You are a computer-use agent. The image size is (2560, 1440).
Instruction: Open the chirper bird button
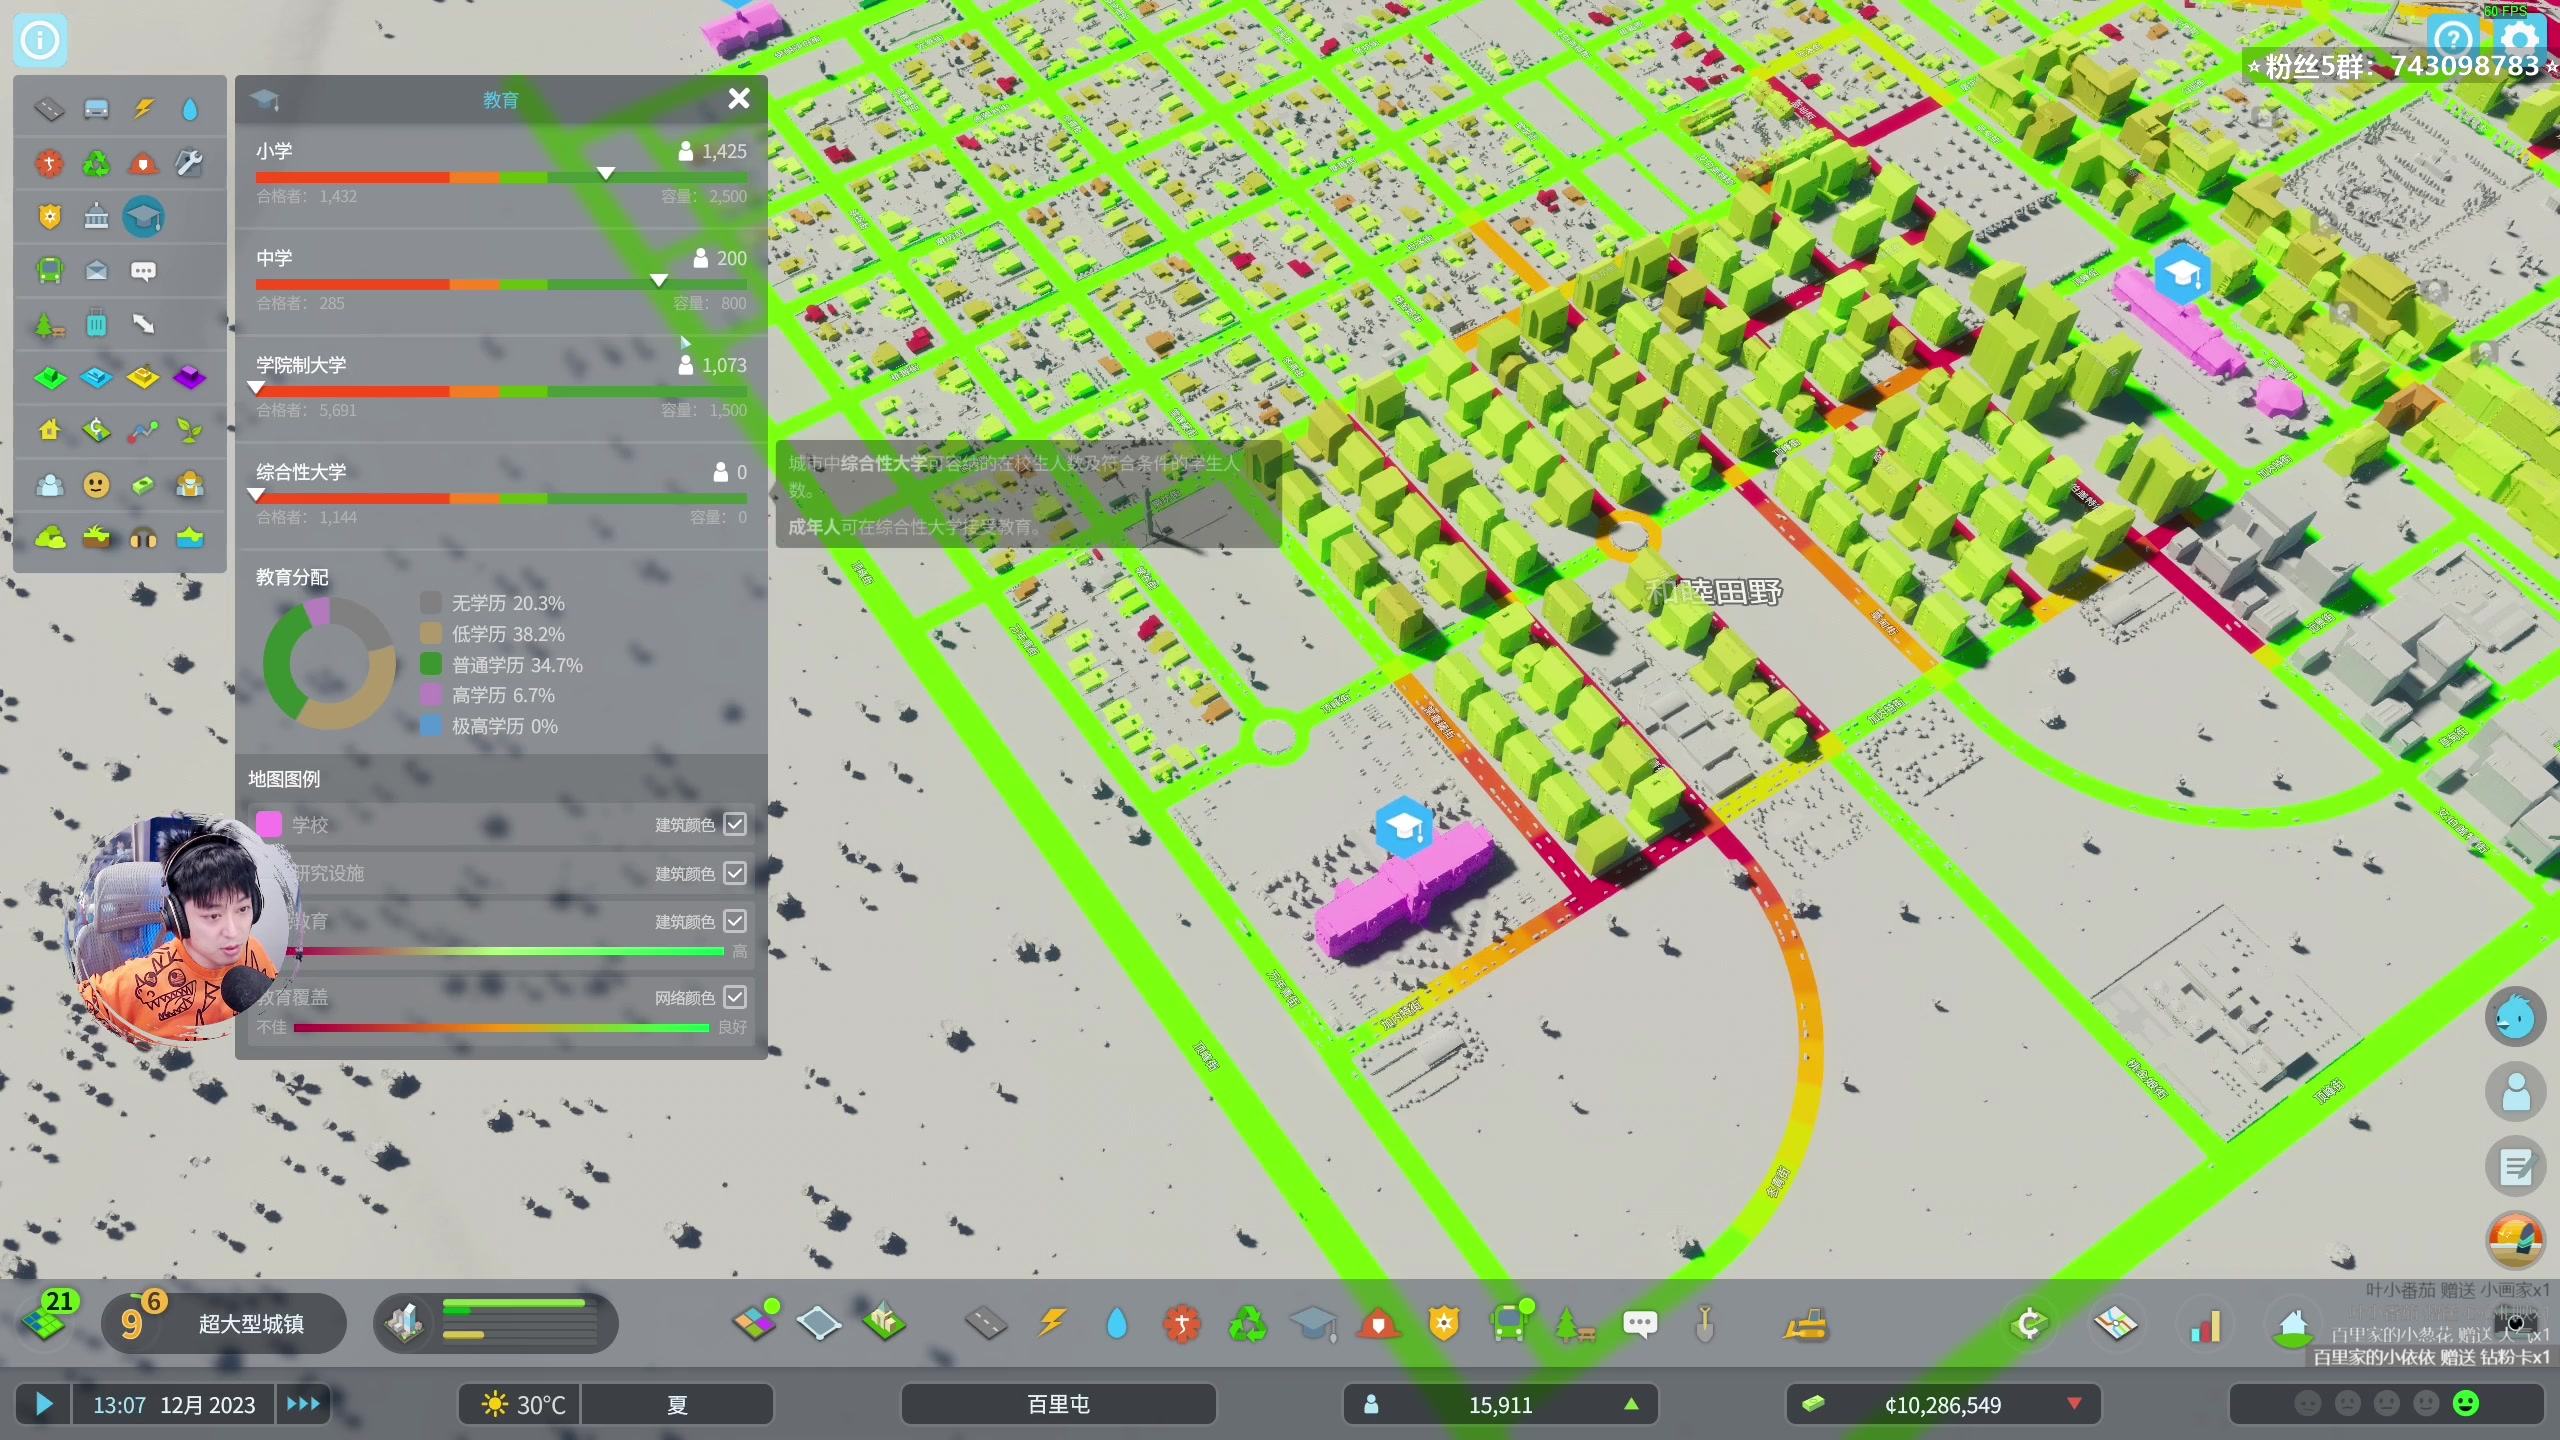[2516, 1017]
